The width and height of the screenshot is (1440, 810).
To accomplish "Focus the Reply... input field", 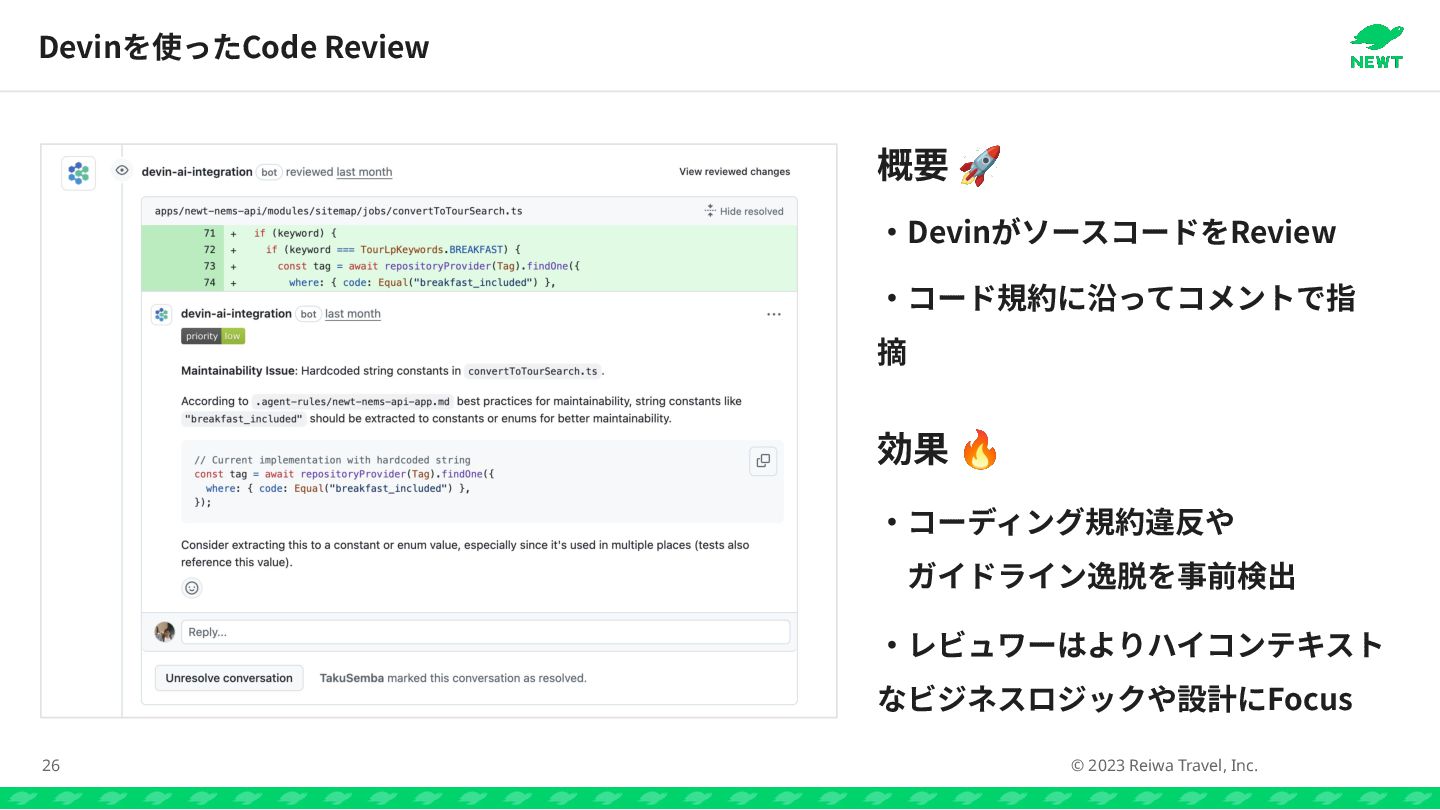I will [485, 632].
